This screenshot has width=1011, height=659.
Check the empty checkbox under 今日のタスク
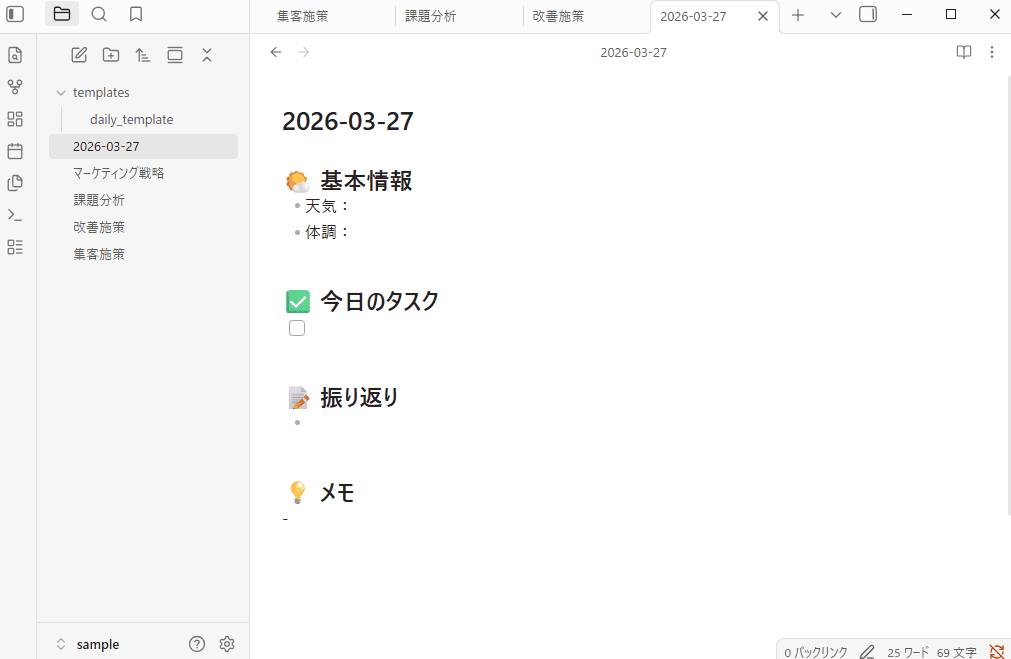click(296, 327)
